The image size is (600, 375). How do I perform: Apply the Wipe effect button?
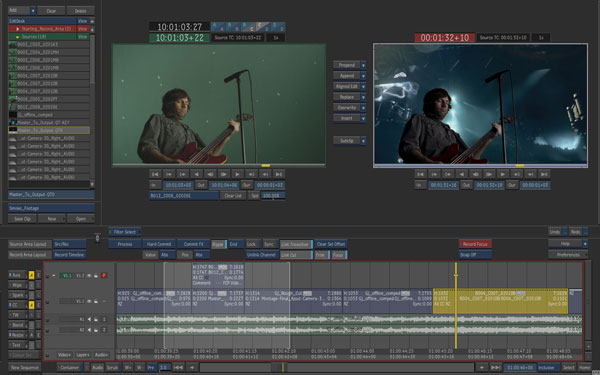click(18, 285)
